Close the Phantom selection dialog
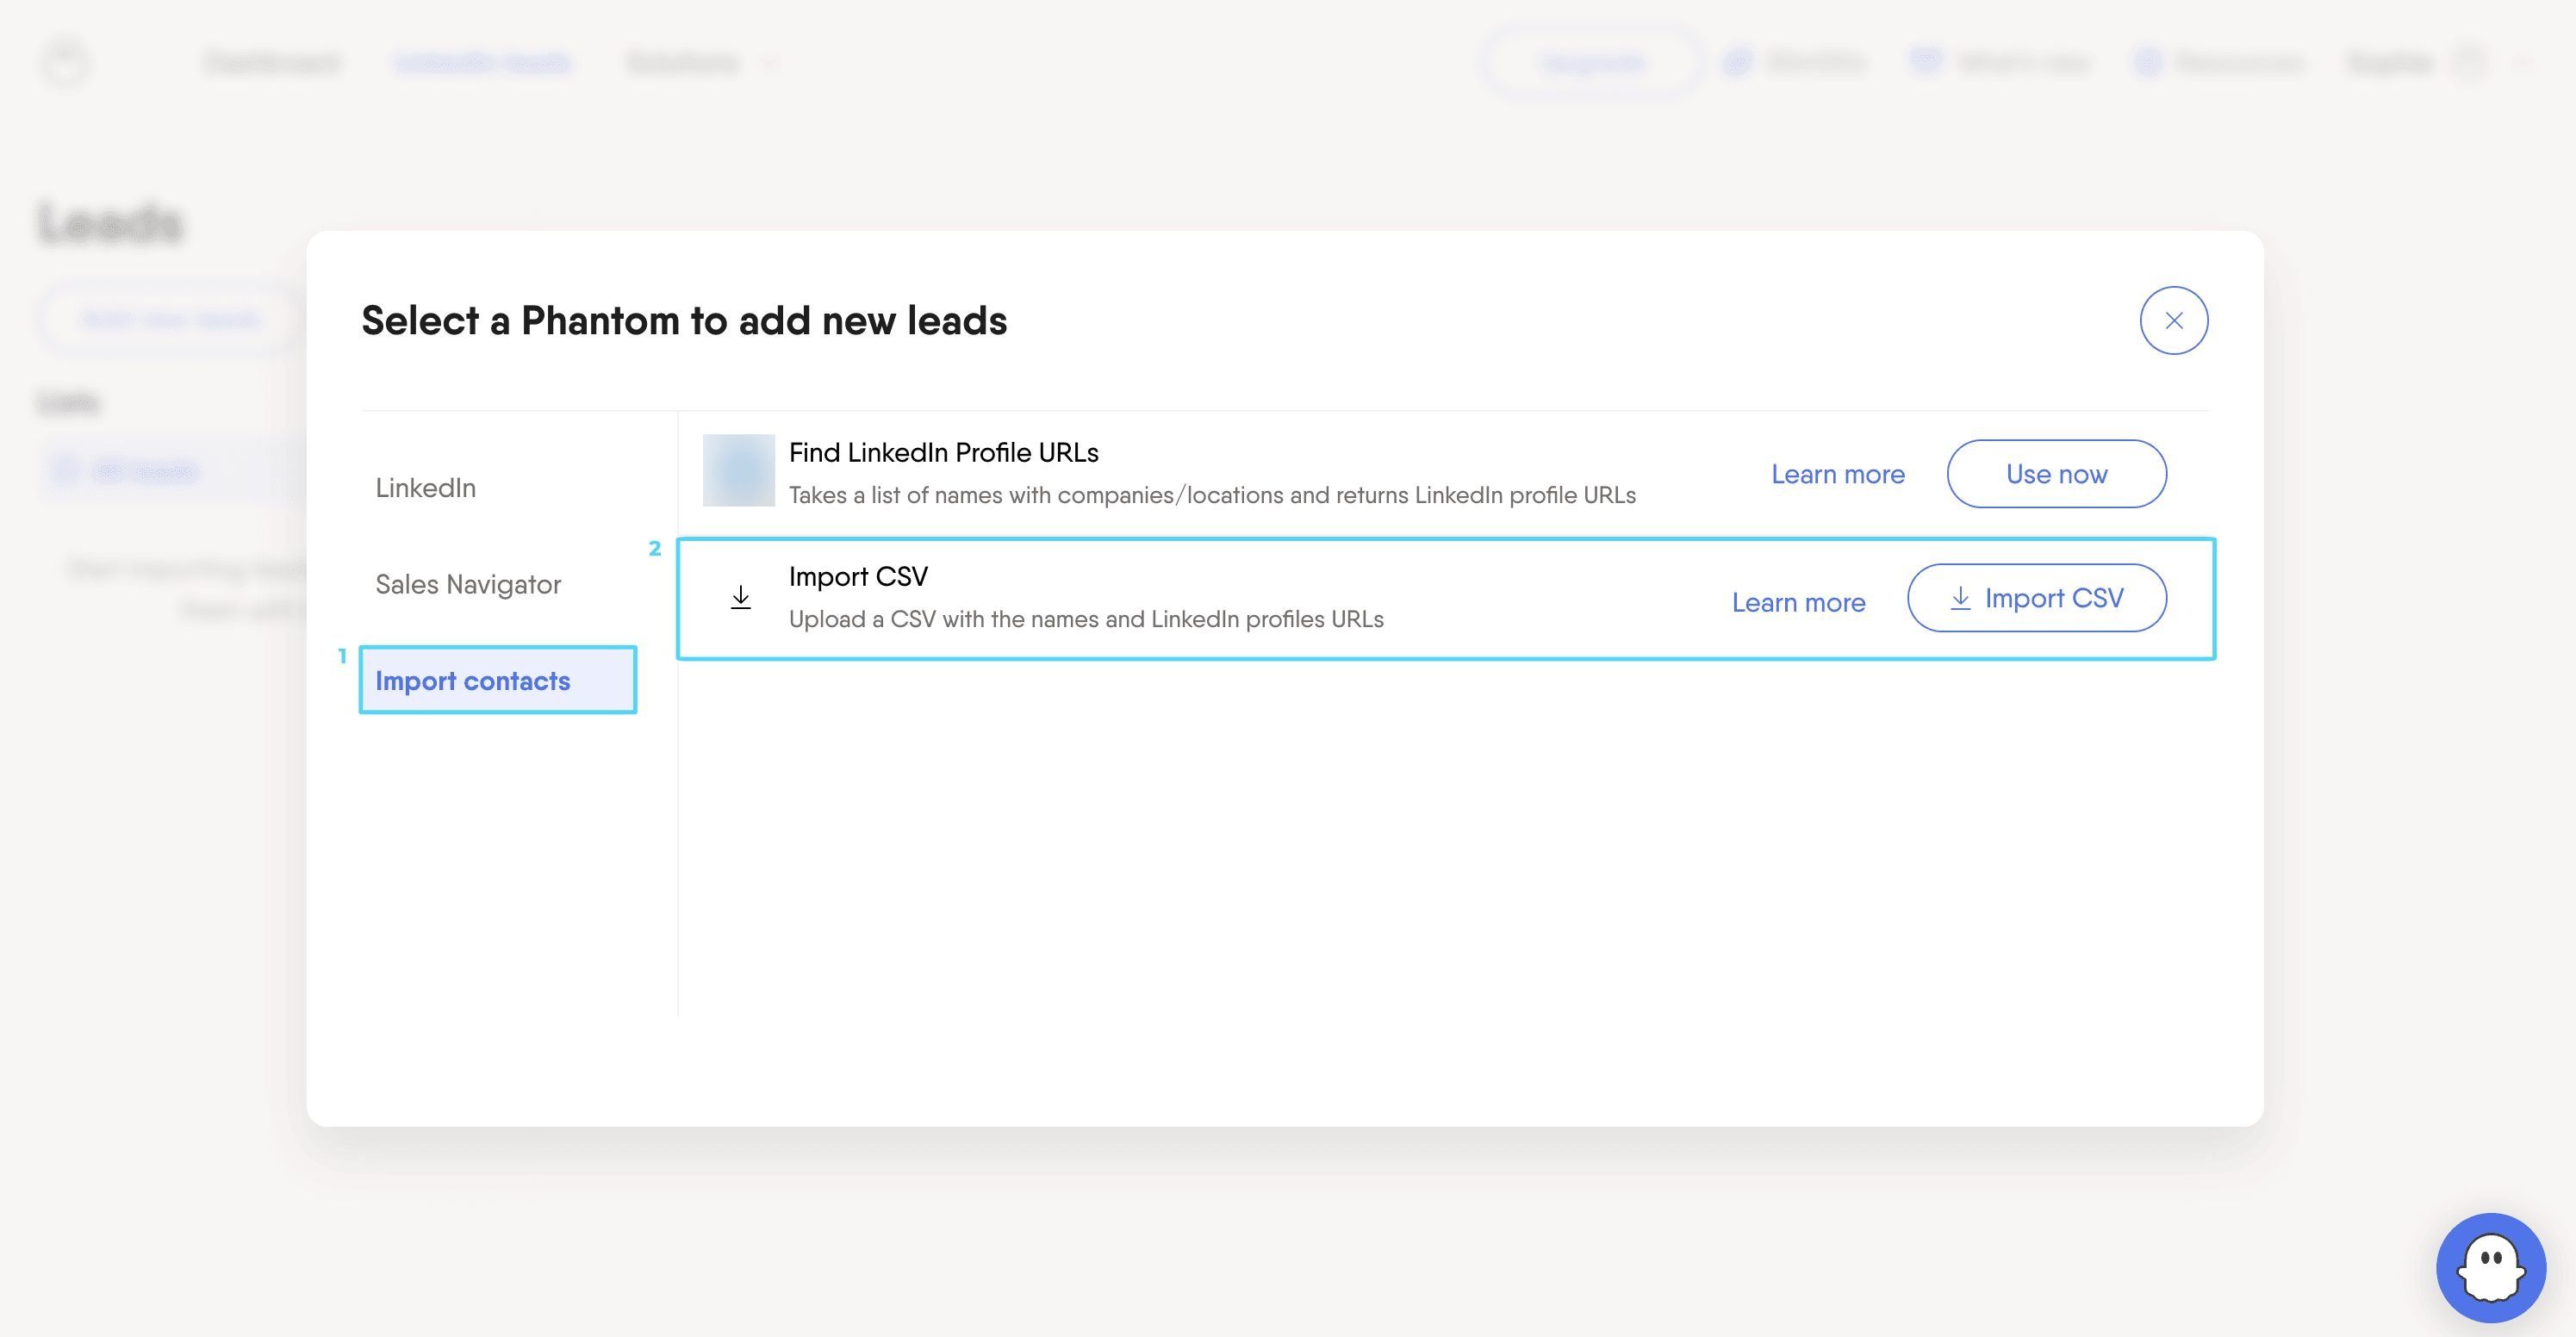2576x1337 pixels. pos(2173,320)
